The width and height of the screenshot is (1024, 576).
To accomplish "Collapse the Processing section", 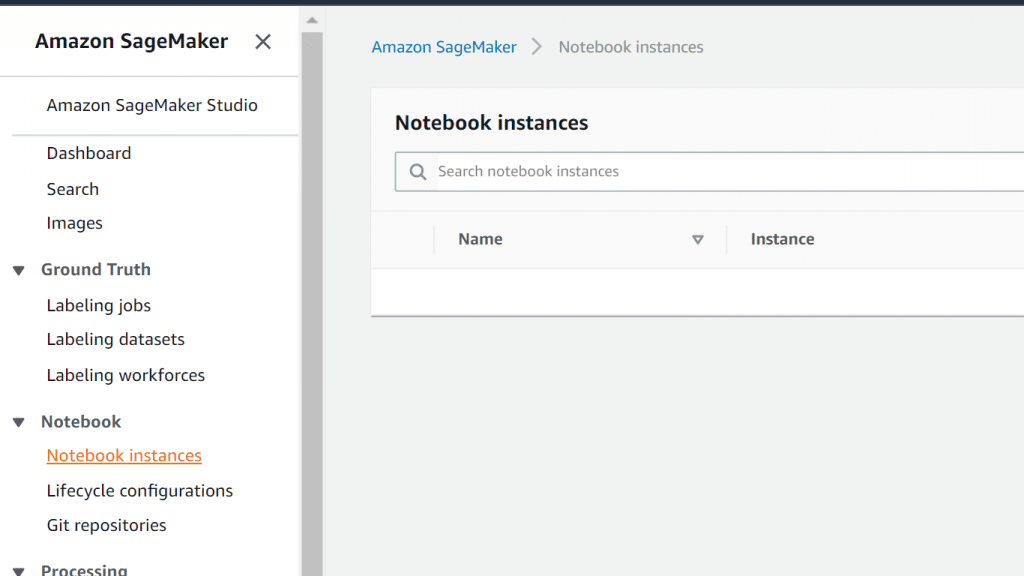I will 18,571.
